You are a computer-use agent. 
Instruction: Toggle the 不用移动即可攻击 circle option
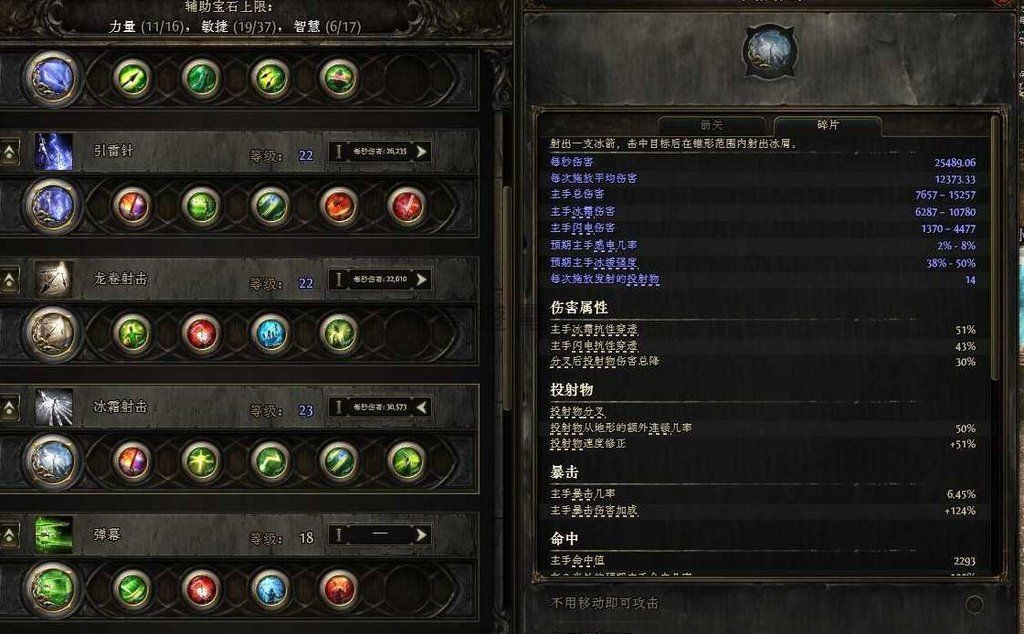point(974,605)
